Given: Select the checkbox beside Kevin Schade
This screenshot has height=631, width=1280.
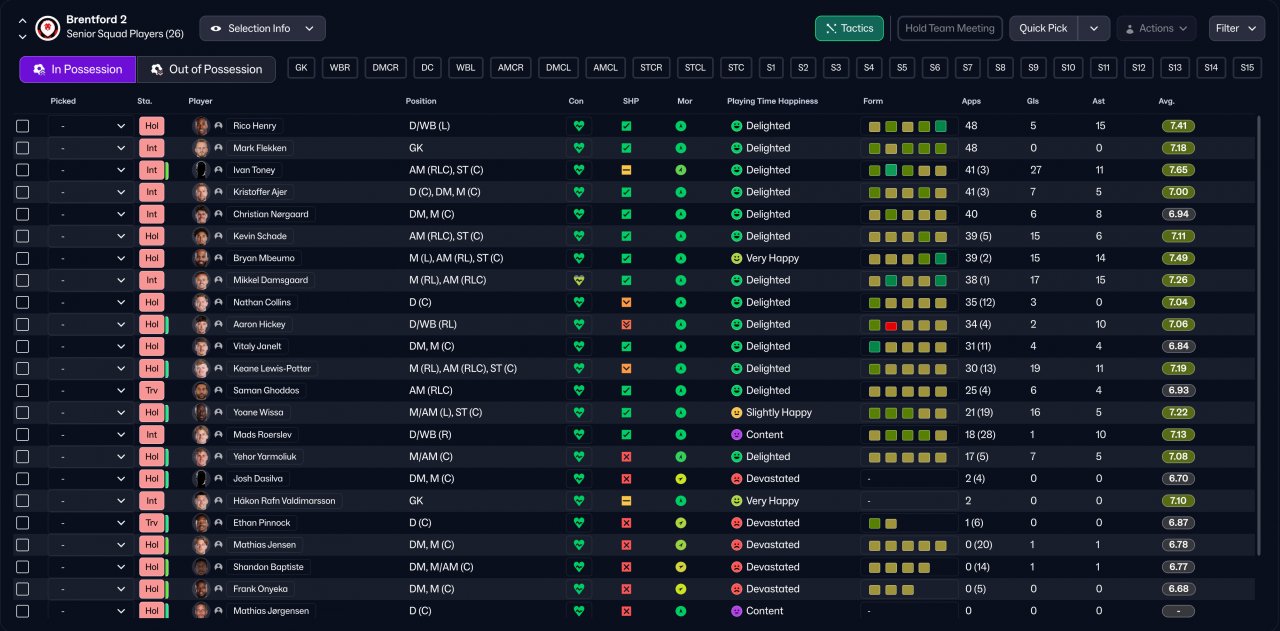Looking at the screenshot, I should pos(23,236).
